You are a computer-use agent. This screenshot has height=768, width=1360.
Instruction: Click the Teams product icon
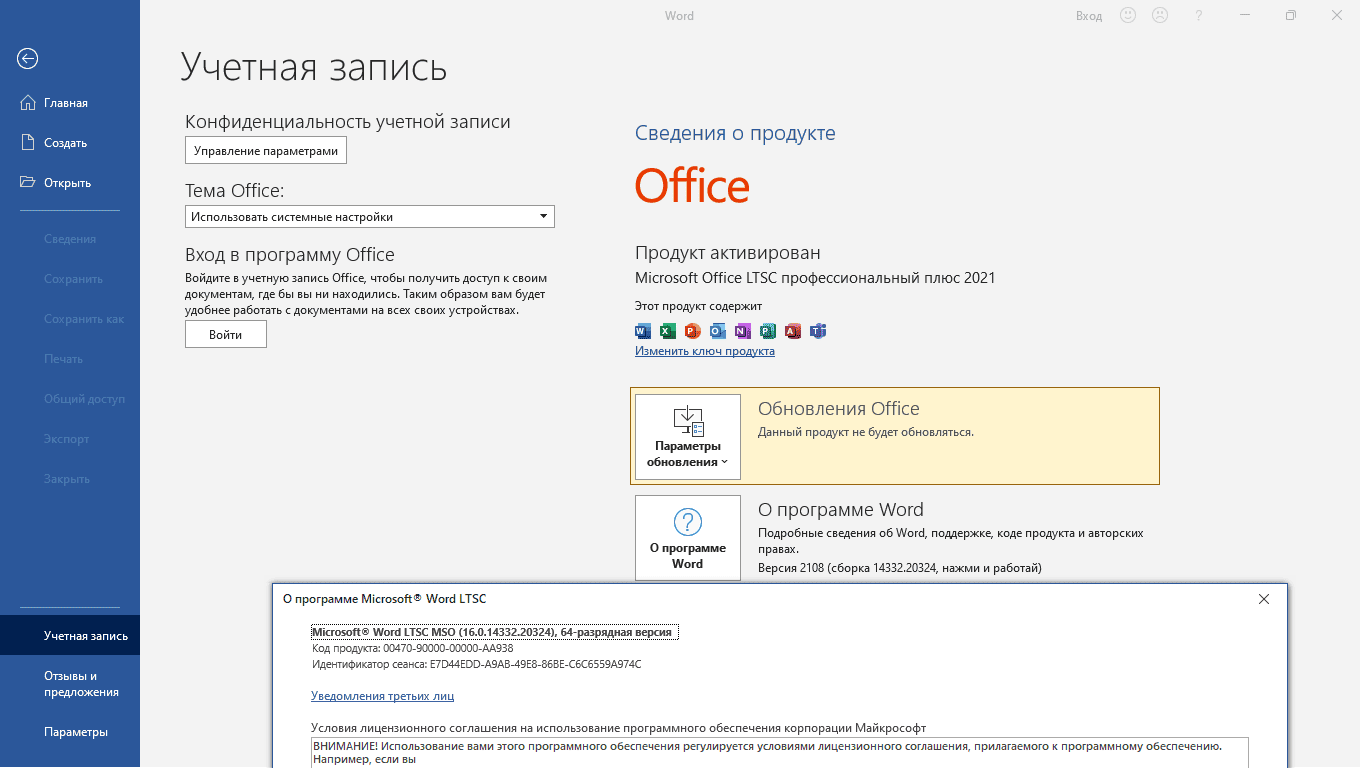(x=818, y=331)
